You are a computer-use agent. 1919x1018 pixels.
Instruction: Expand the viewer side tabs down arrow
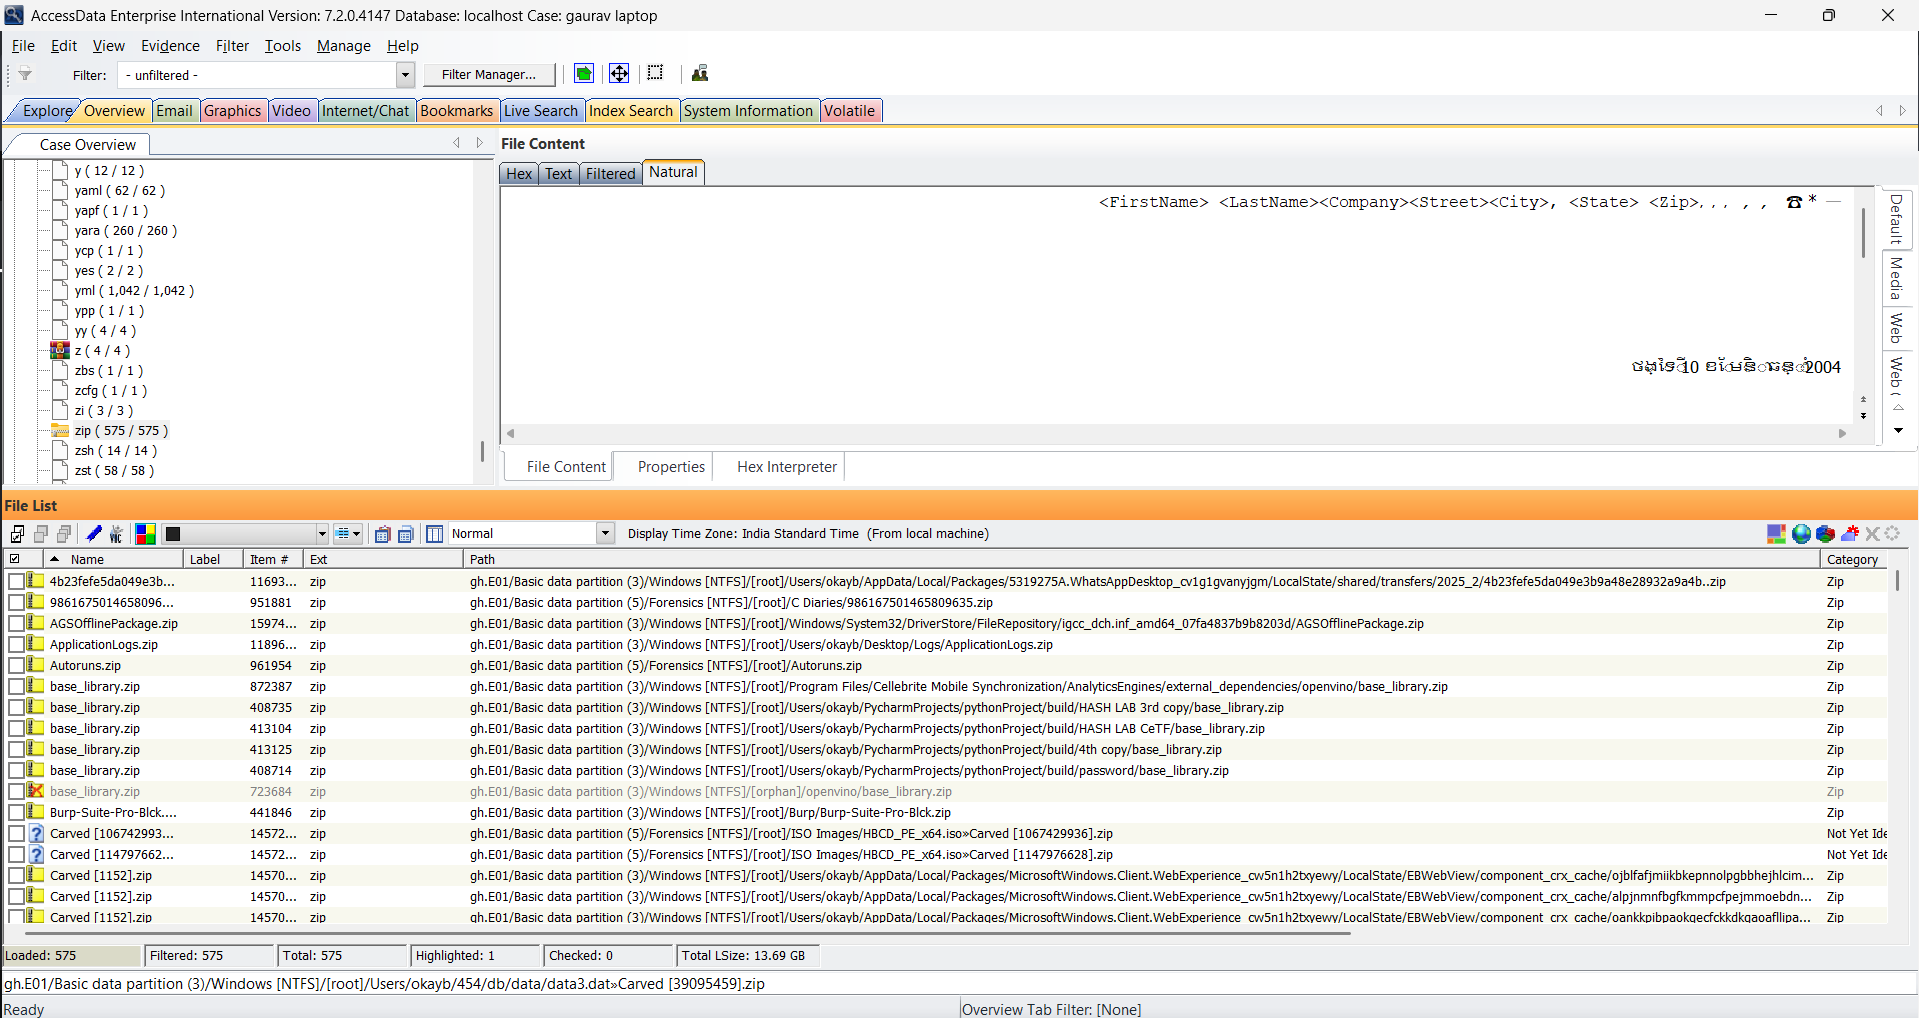tap(1898, 431)
